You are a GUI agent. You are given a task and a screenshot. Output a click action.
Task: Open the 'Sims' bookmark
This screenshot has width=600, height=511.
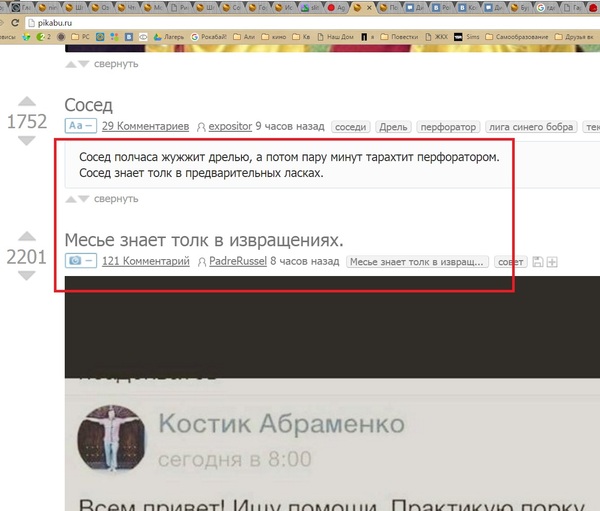point(466,37)
